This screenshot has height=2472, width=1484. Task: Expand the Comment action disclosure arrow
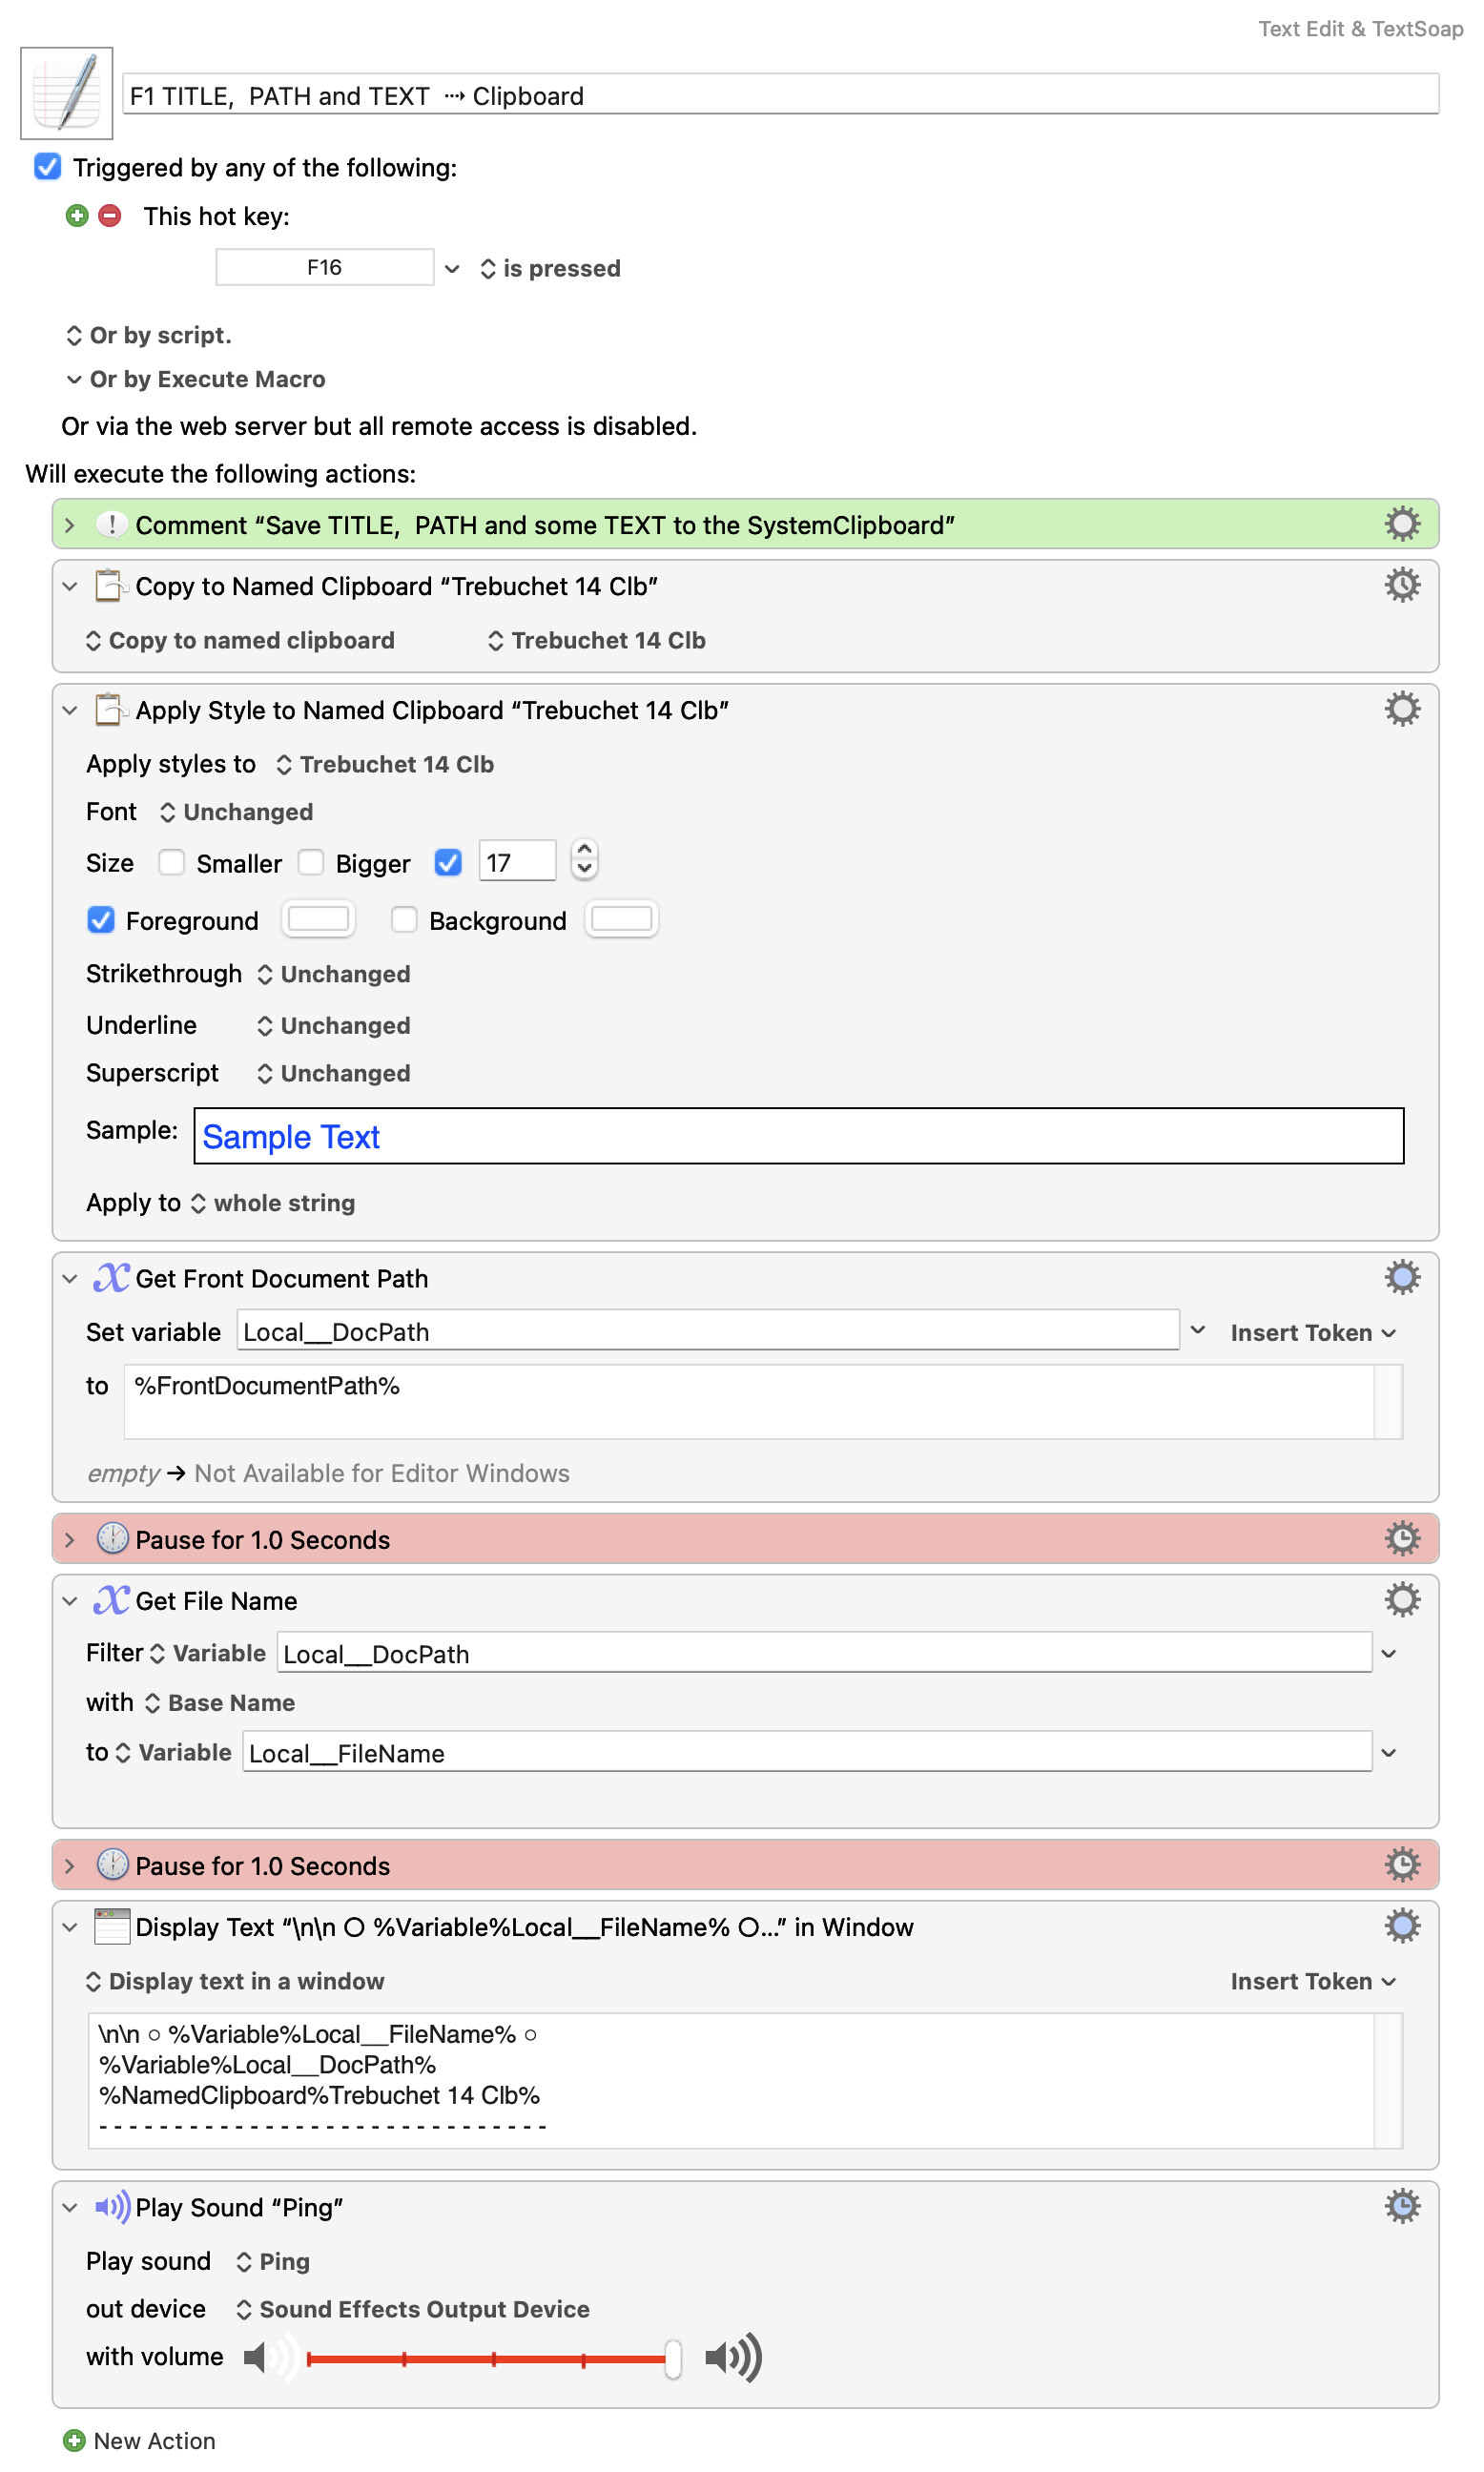69,525
